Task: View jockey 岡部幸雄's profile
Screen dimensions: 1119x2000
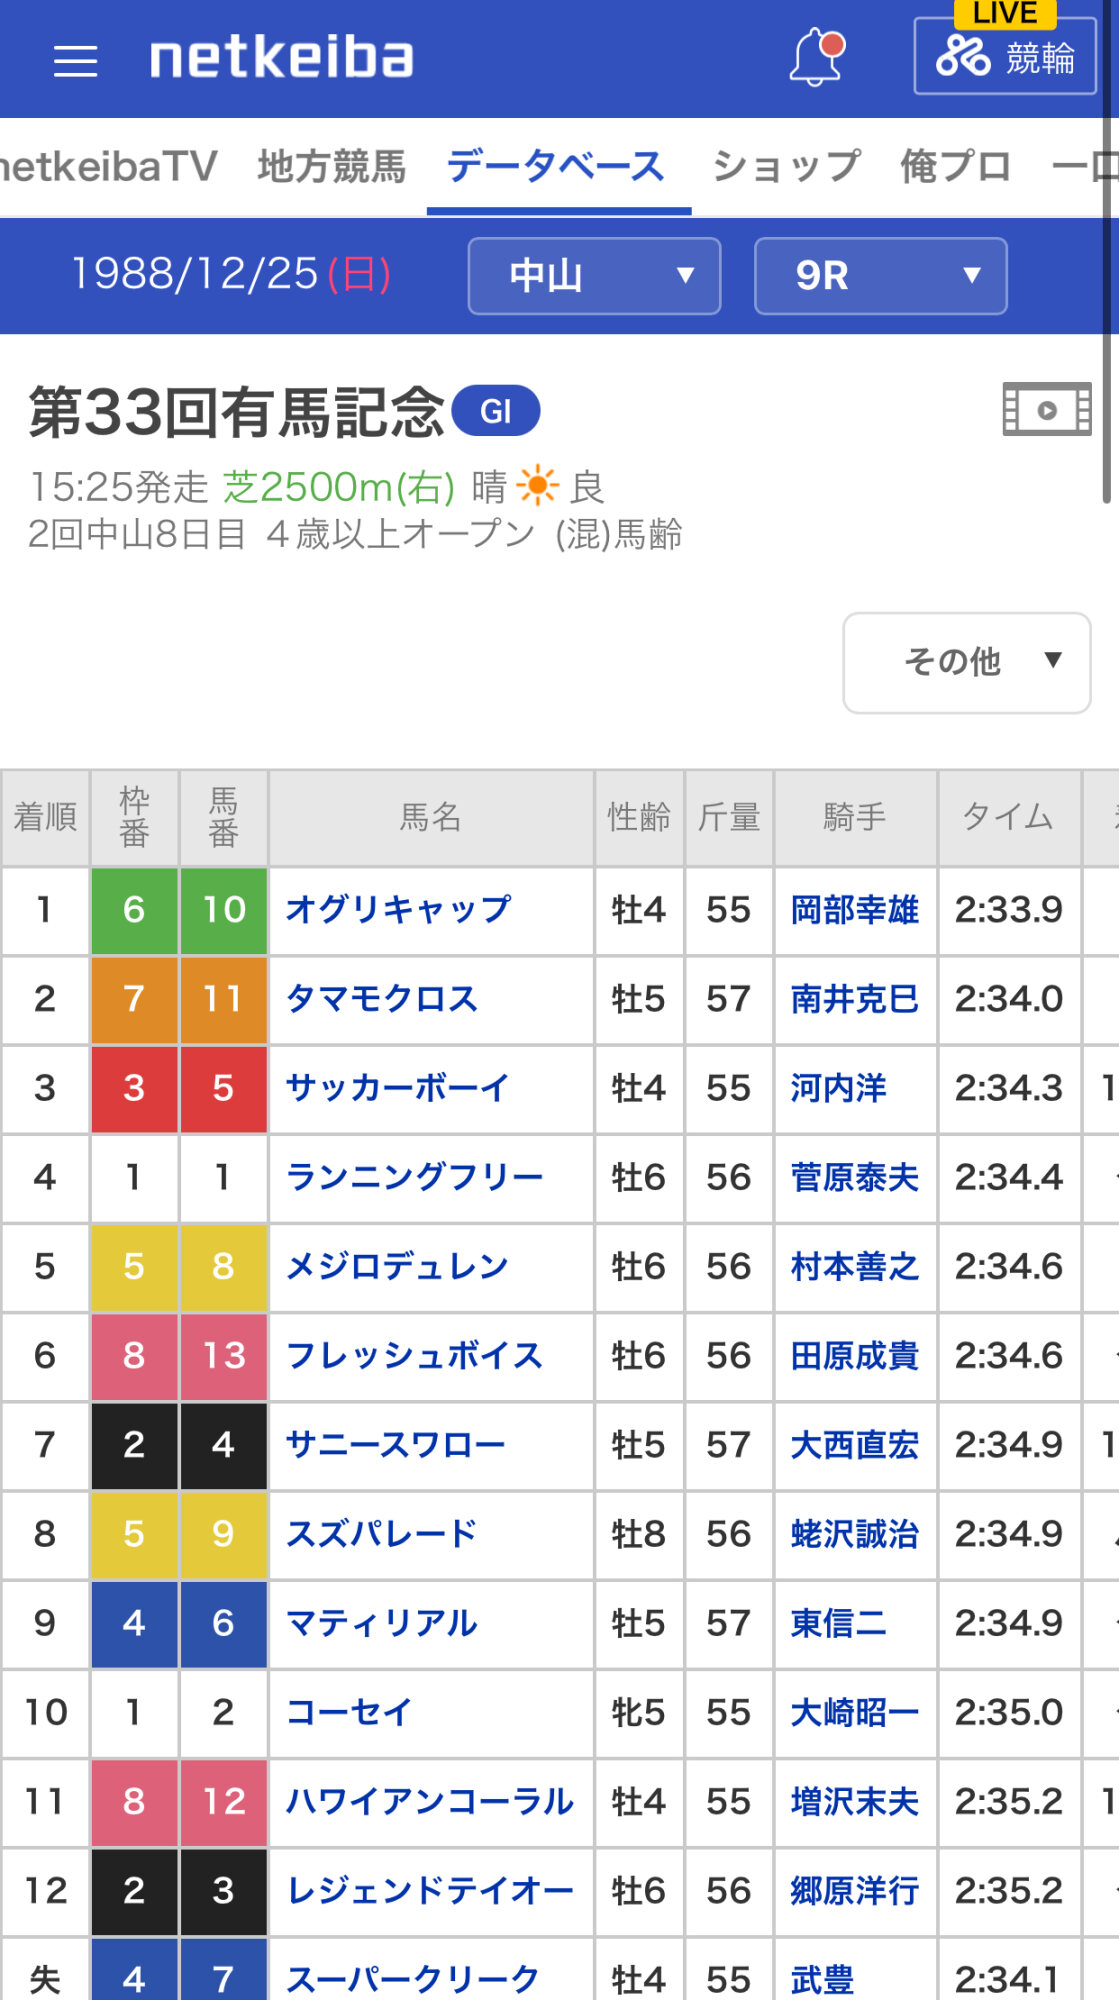Action: coord(854,910)
